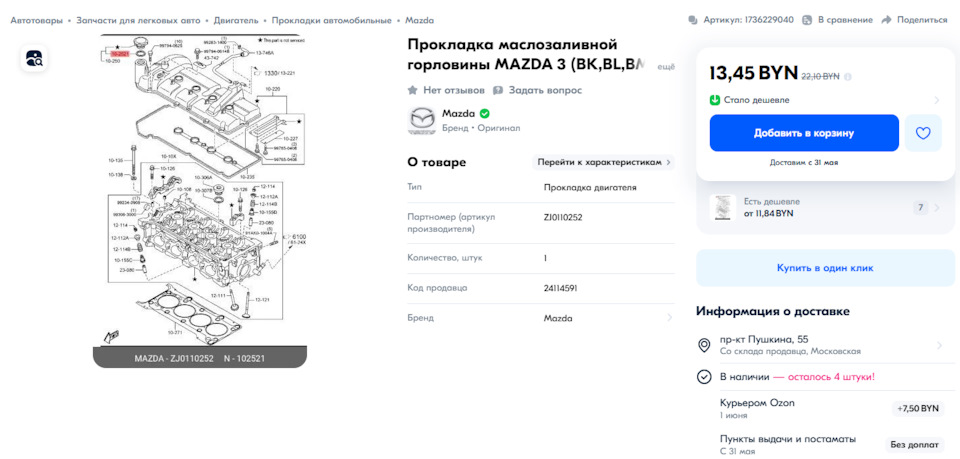960x459 pixels.
Task: Click Пункты выдачи и постаматы option
Action: coord(787,439)
